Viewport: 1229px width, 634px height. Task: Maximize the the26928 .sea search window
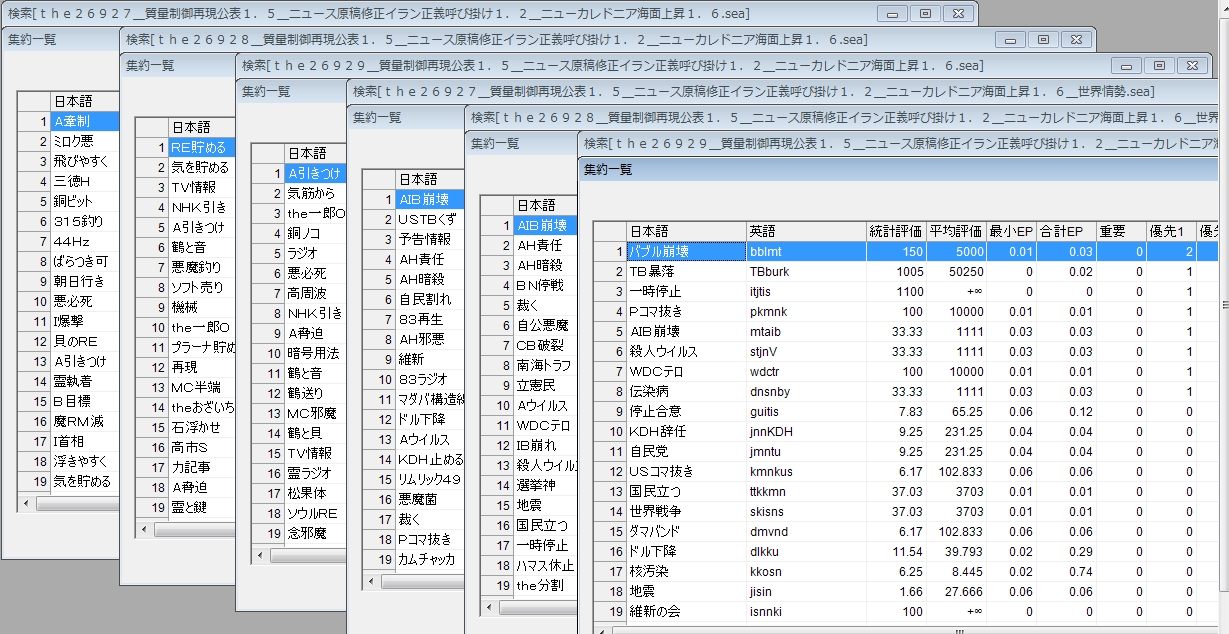pyautogui.click(x=1043, y=39)
